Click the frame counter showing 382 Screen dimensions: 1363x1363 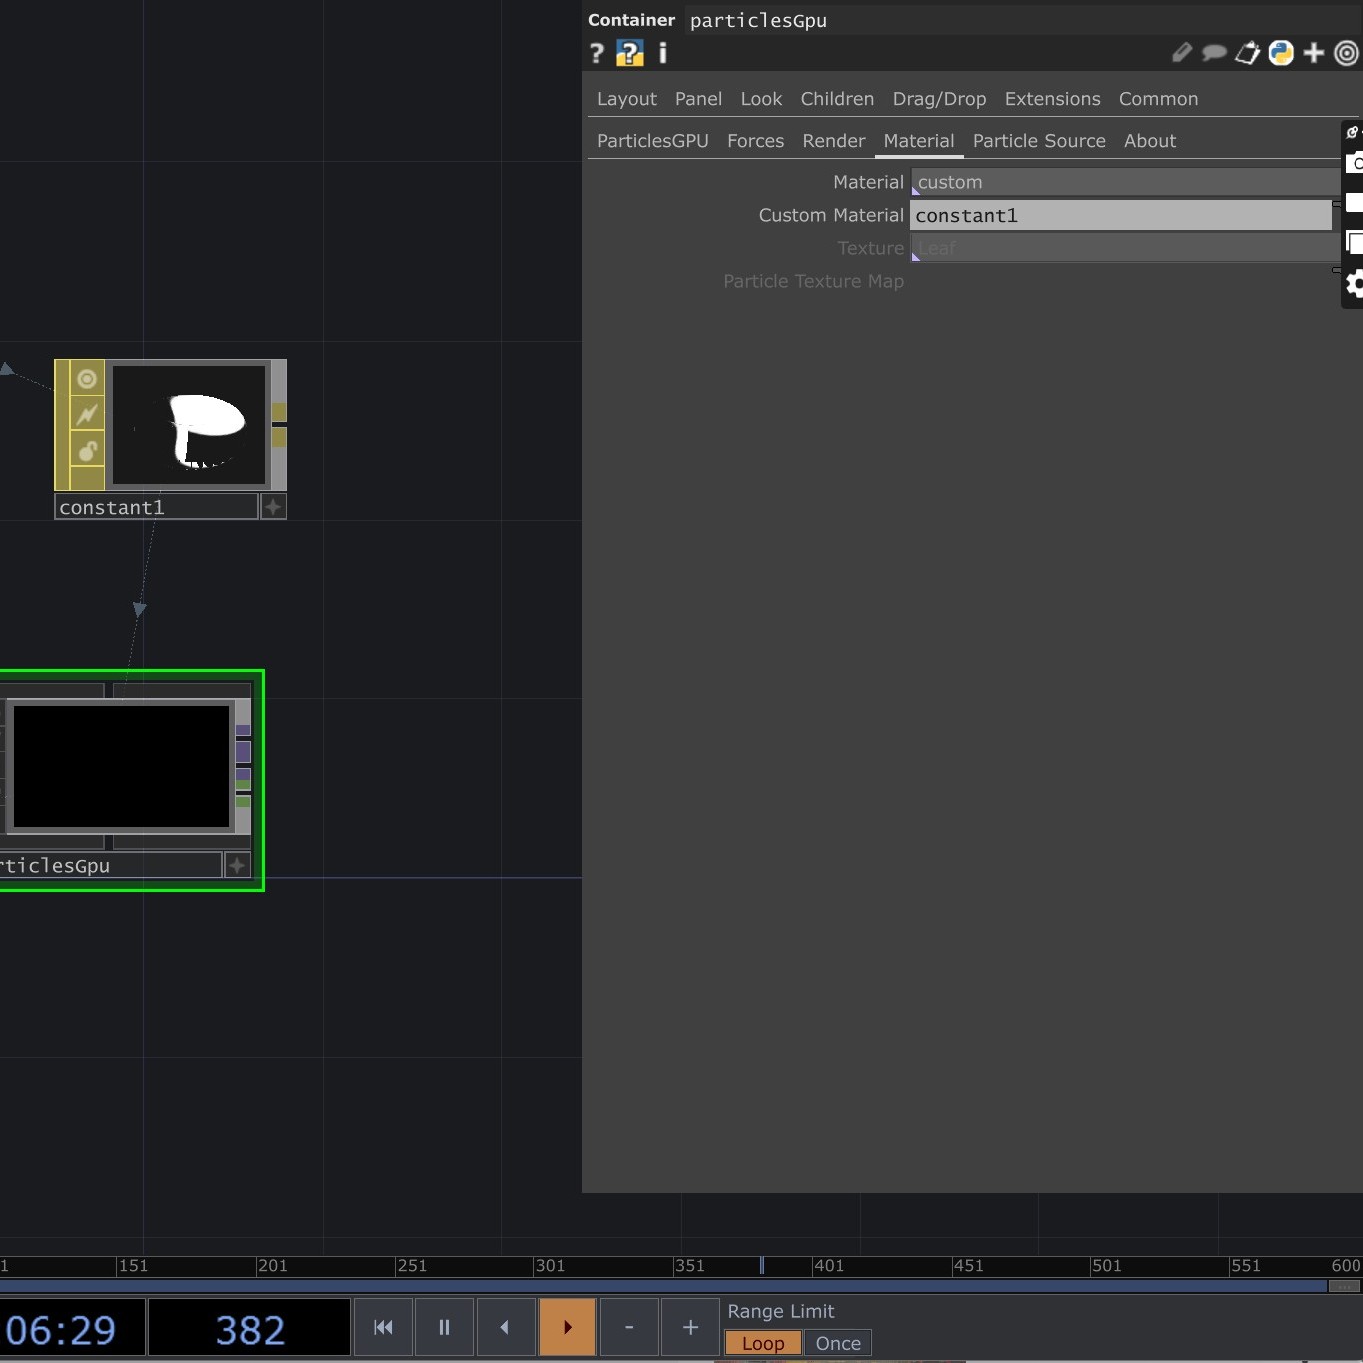point(247,1328)
